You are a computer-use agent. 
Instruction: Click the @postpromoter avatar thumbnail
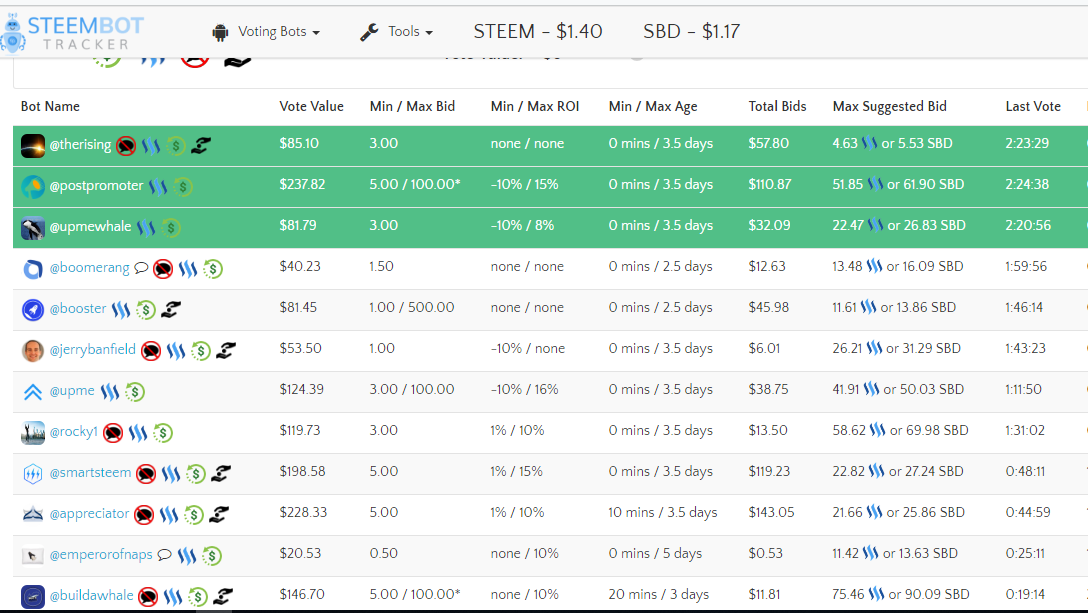[33, 187]
